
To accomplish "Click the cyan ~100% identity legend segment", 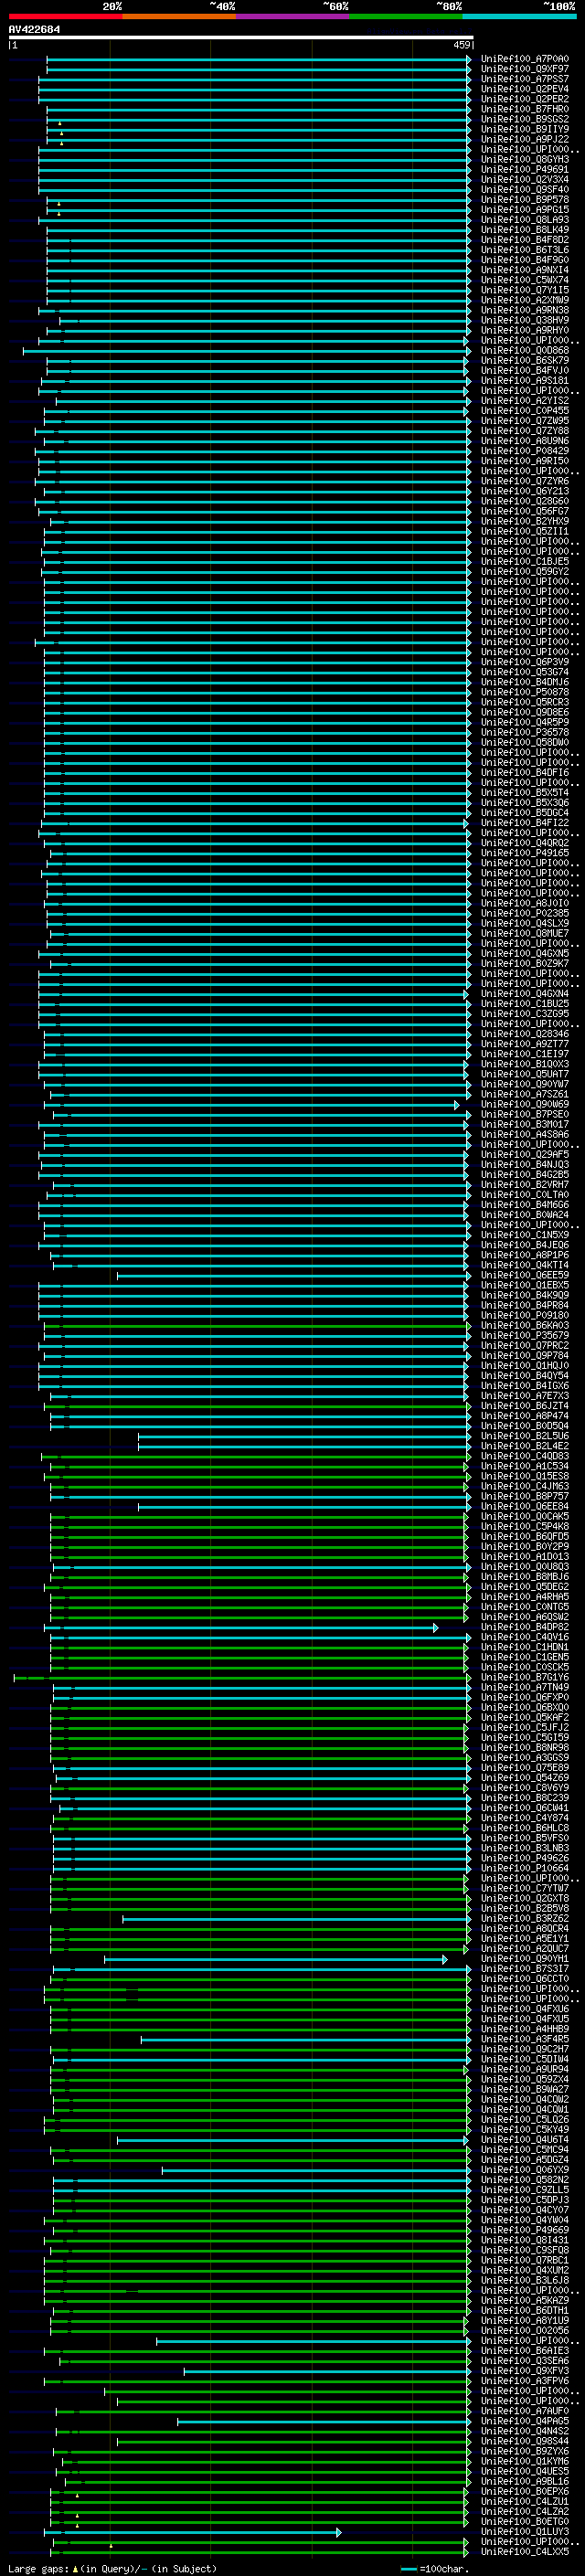I will (520, 17).
